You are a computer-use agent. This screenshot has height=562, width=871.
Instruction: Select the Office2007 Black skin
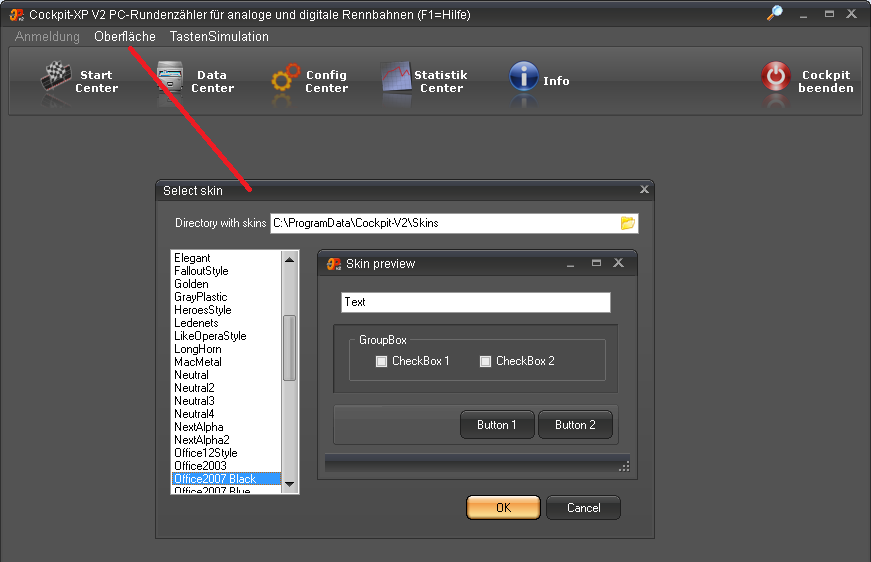226,479
